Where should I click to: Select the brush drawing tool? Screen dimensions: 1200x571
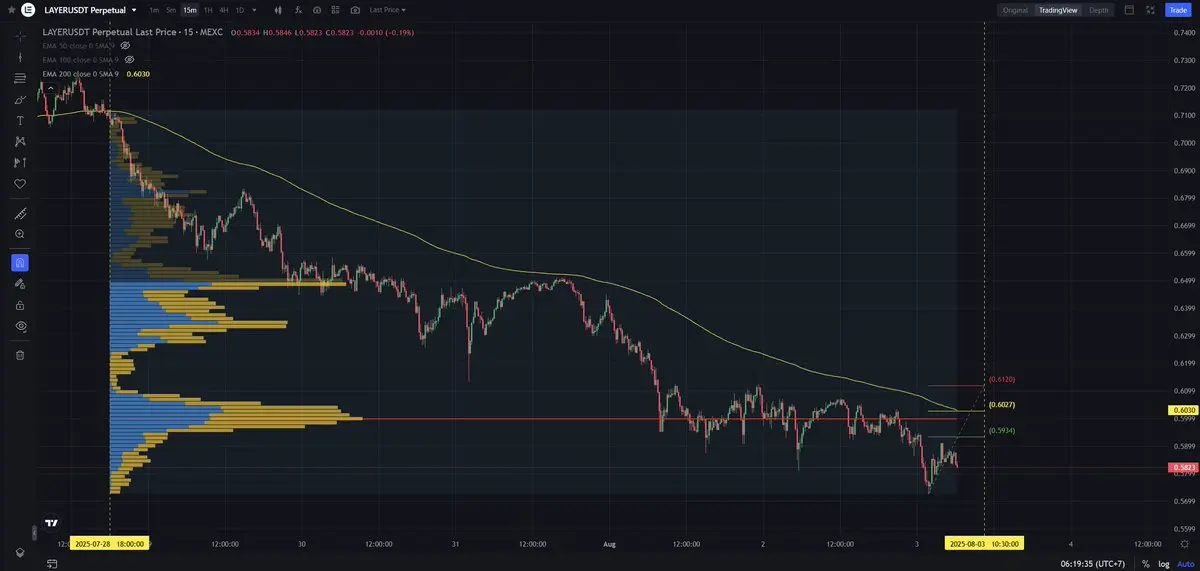click(20, 100)
